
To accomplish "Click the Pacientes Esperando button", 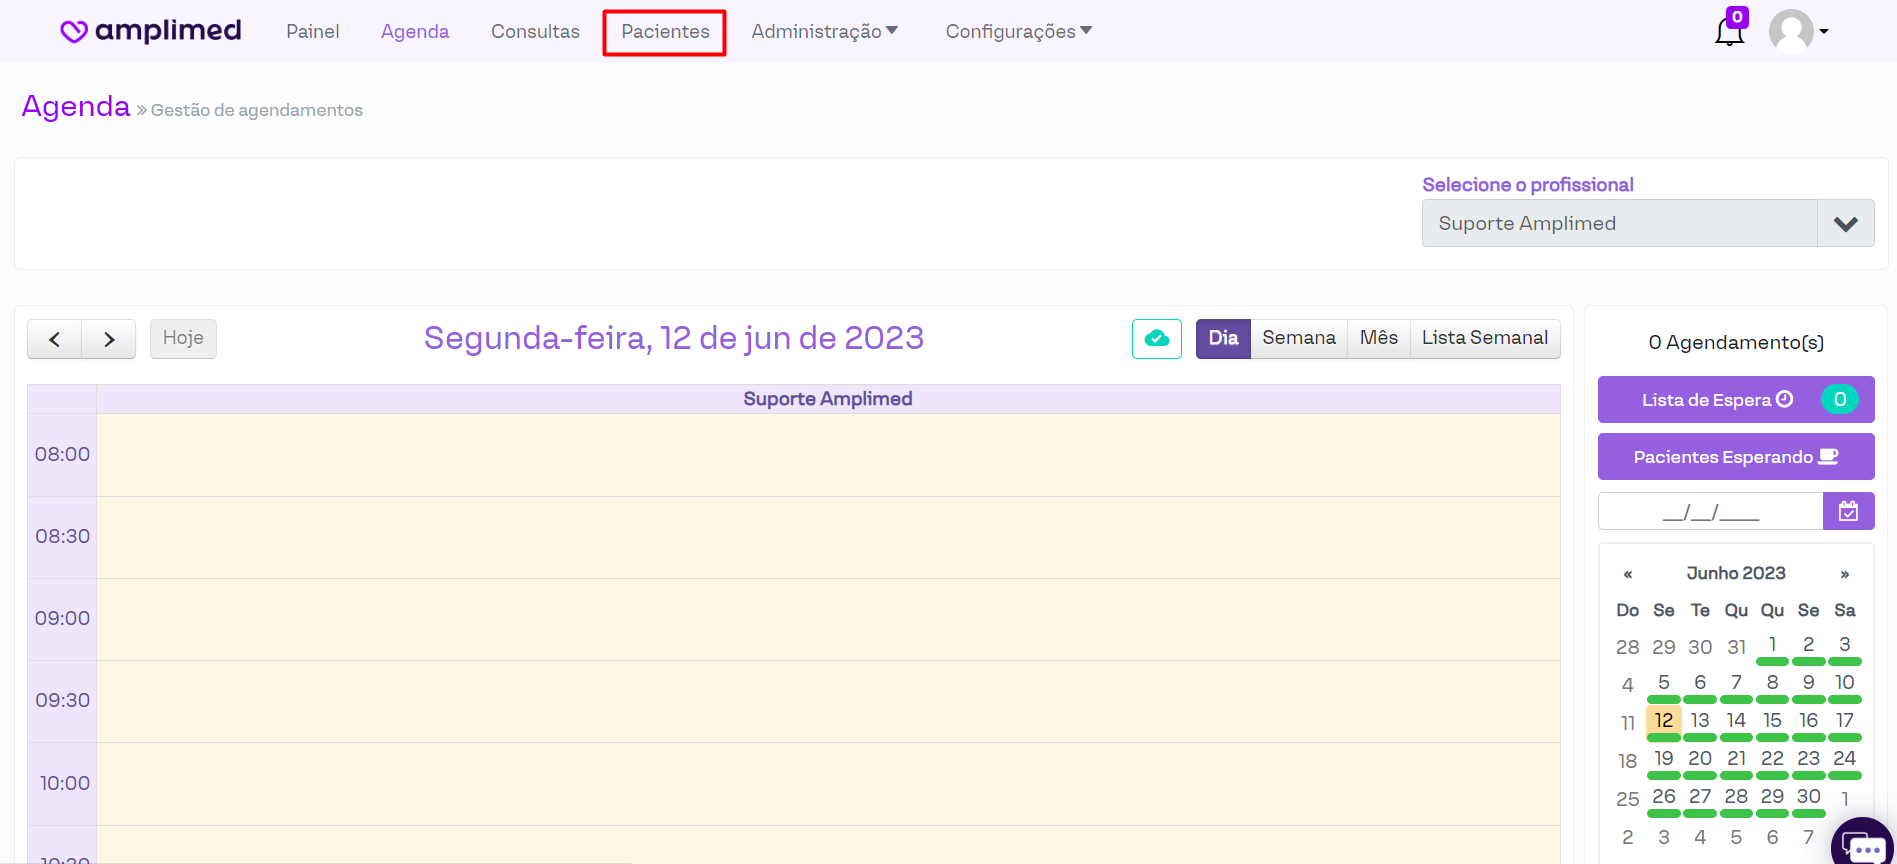I will [1735, 457].
